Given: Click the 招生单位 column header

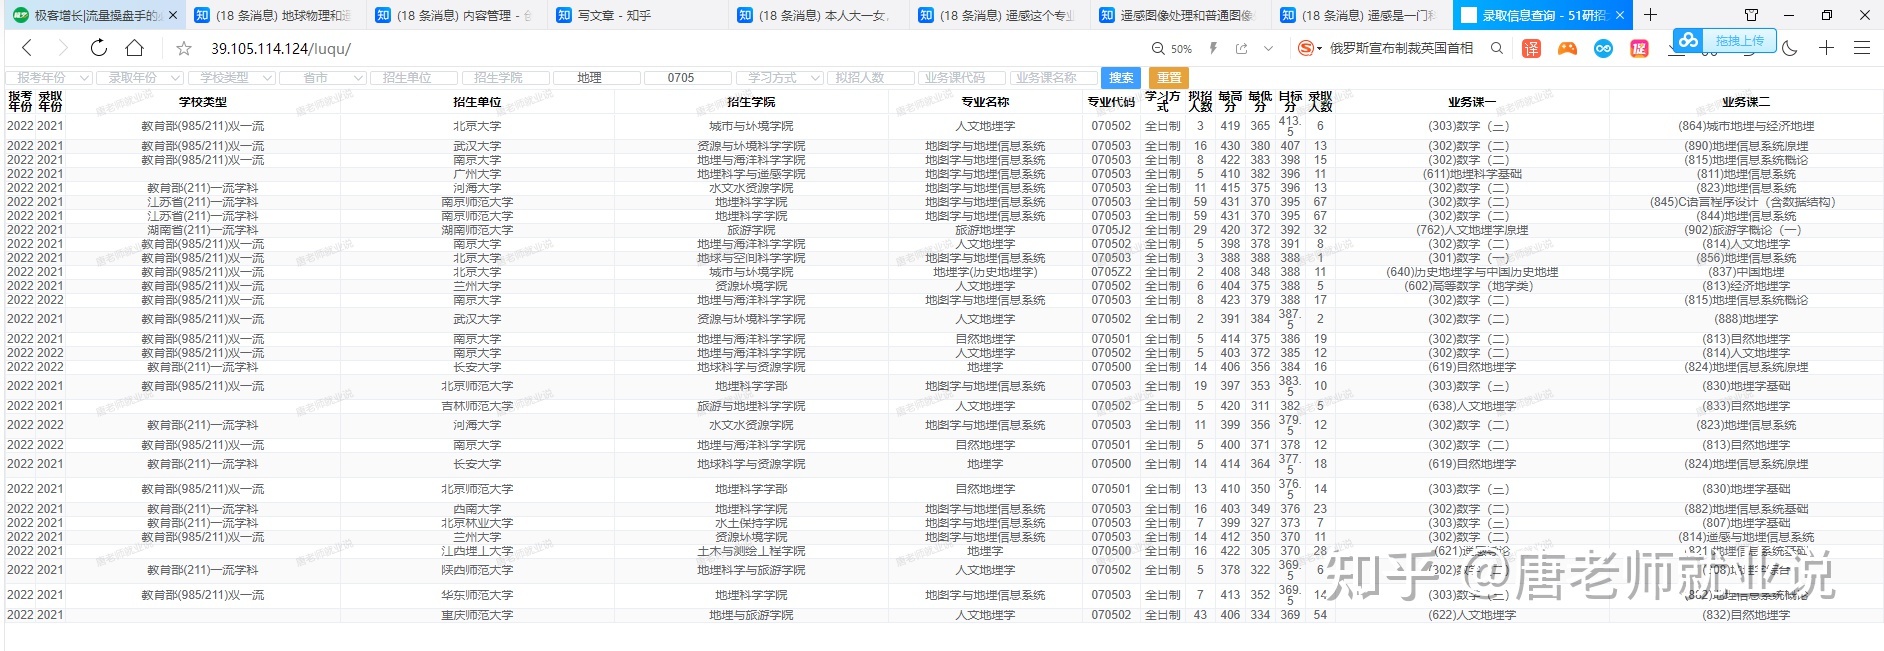Looking at the screenshot, I should pos(477,102).
